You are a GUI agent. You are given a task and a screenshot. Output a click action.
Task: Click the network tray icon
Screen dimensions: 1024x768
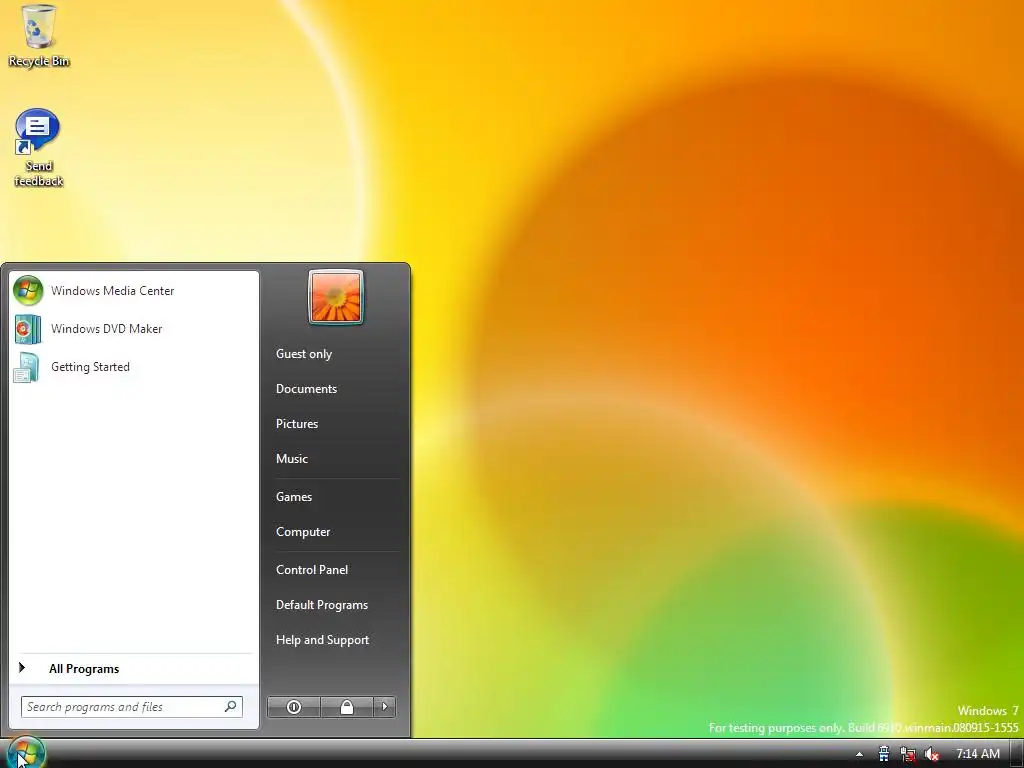908,754
